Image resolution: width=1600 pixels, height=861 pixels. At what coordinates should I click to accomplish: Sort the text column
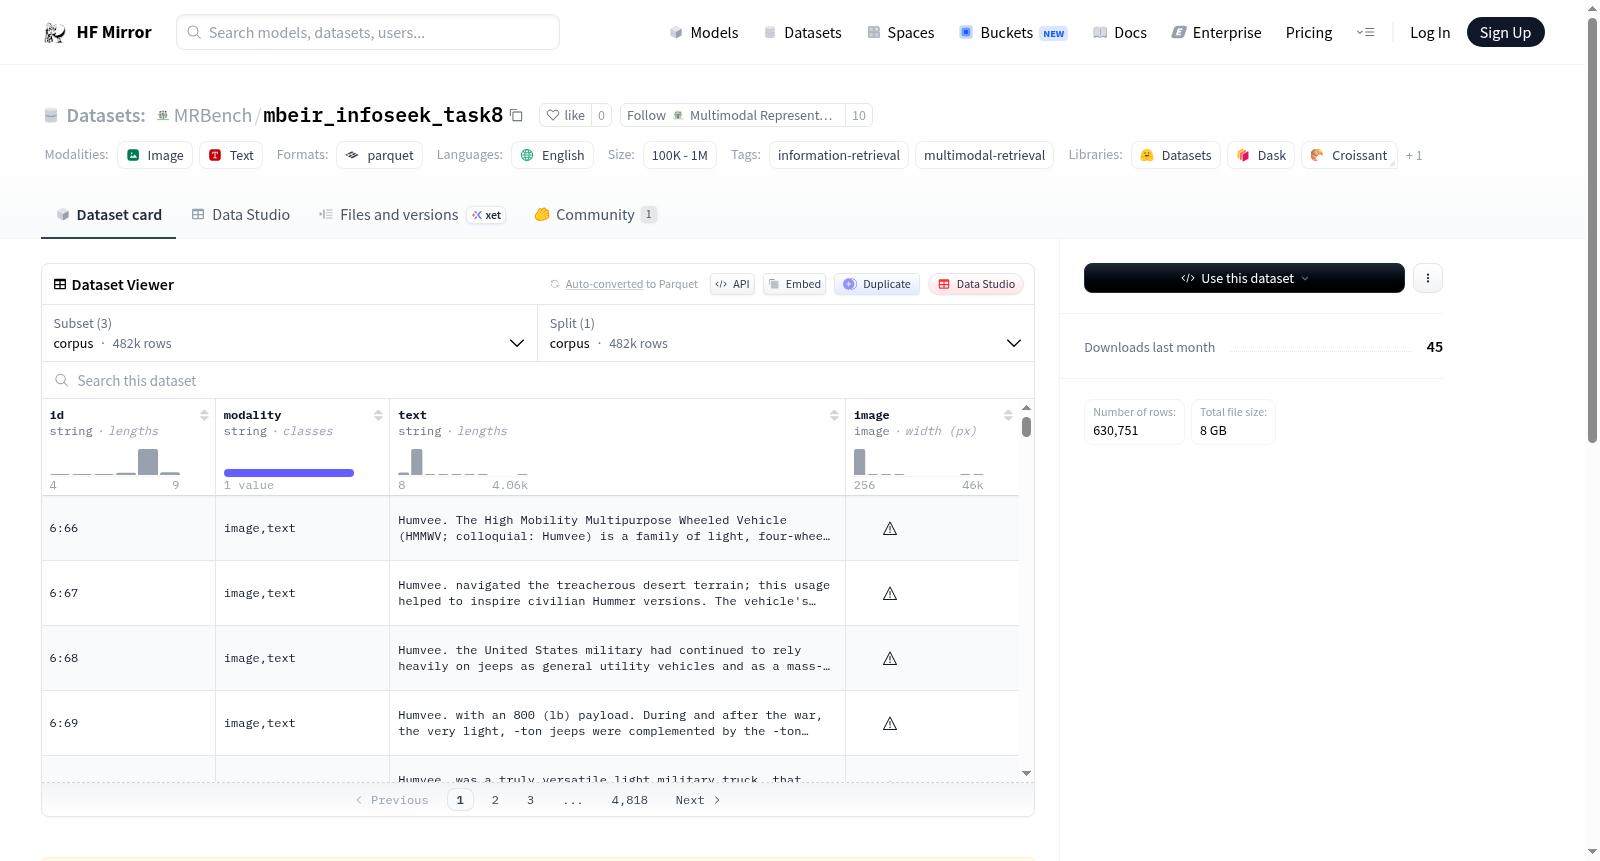point(834,415)
